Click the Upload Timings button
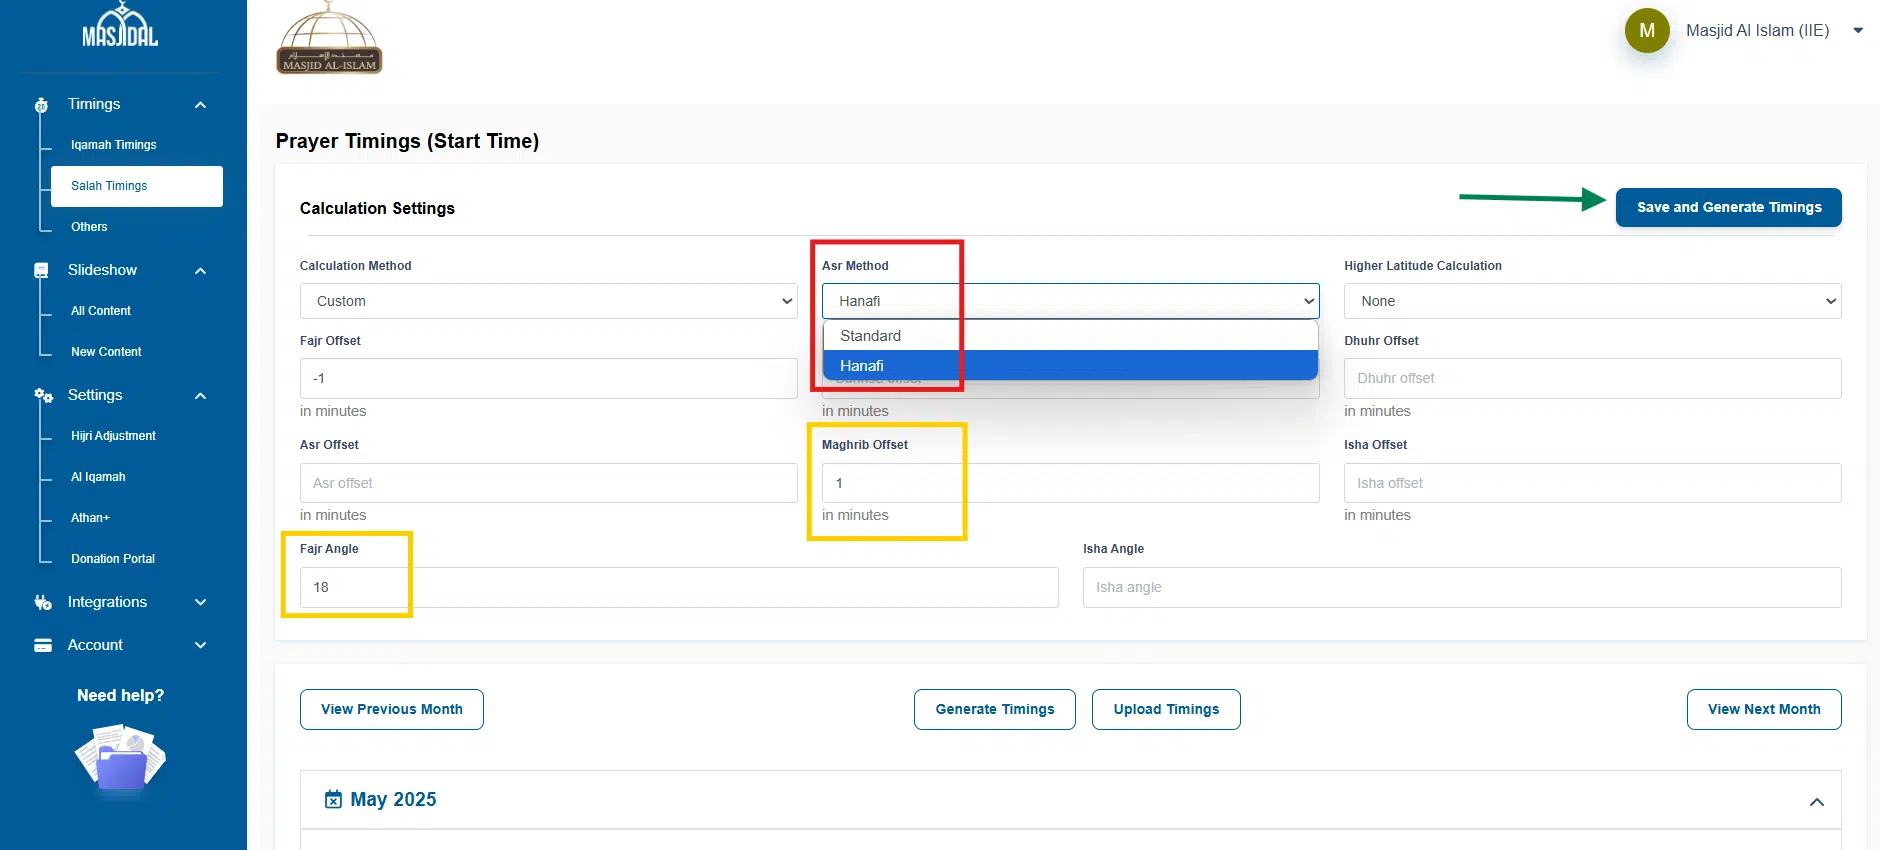Viewport: 1880px width, 850px height. click(1166, 710)
